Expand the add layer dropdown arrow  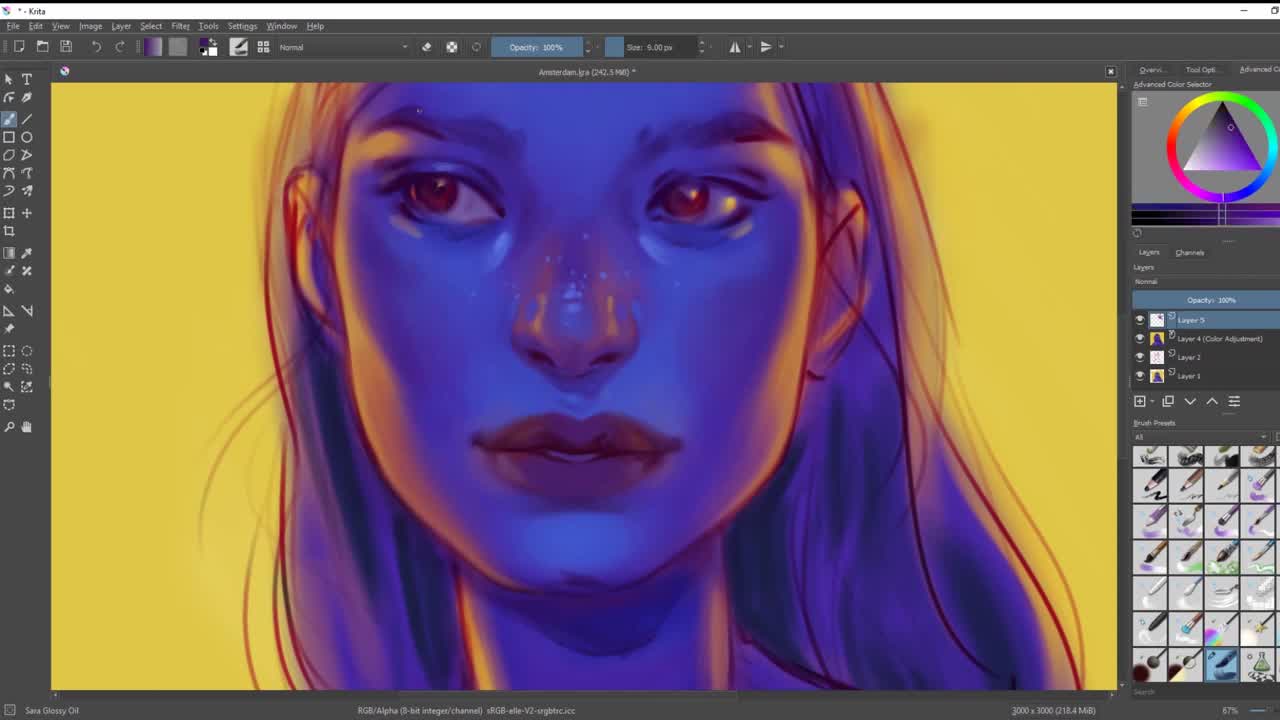click(x=1151, y=401)
